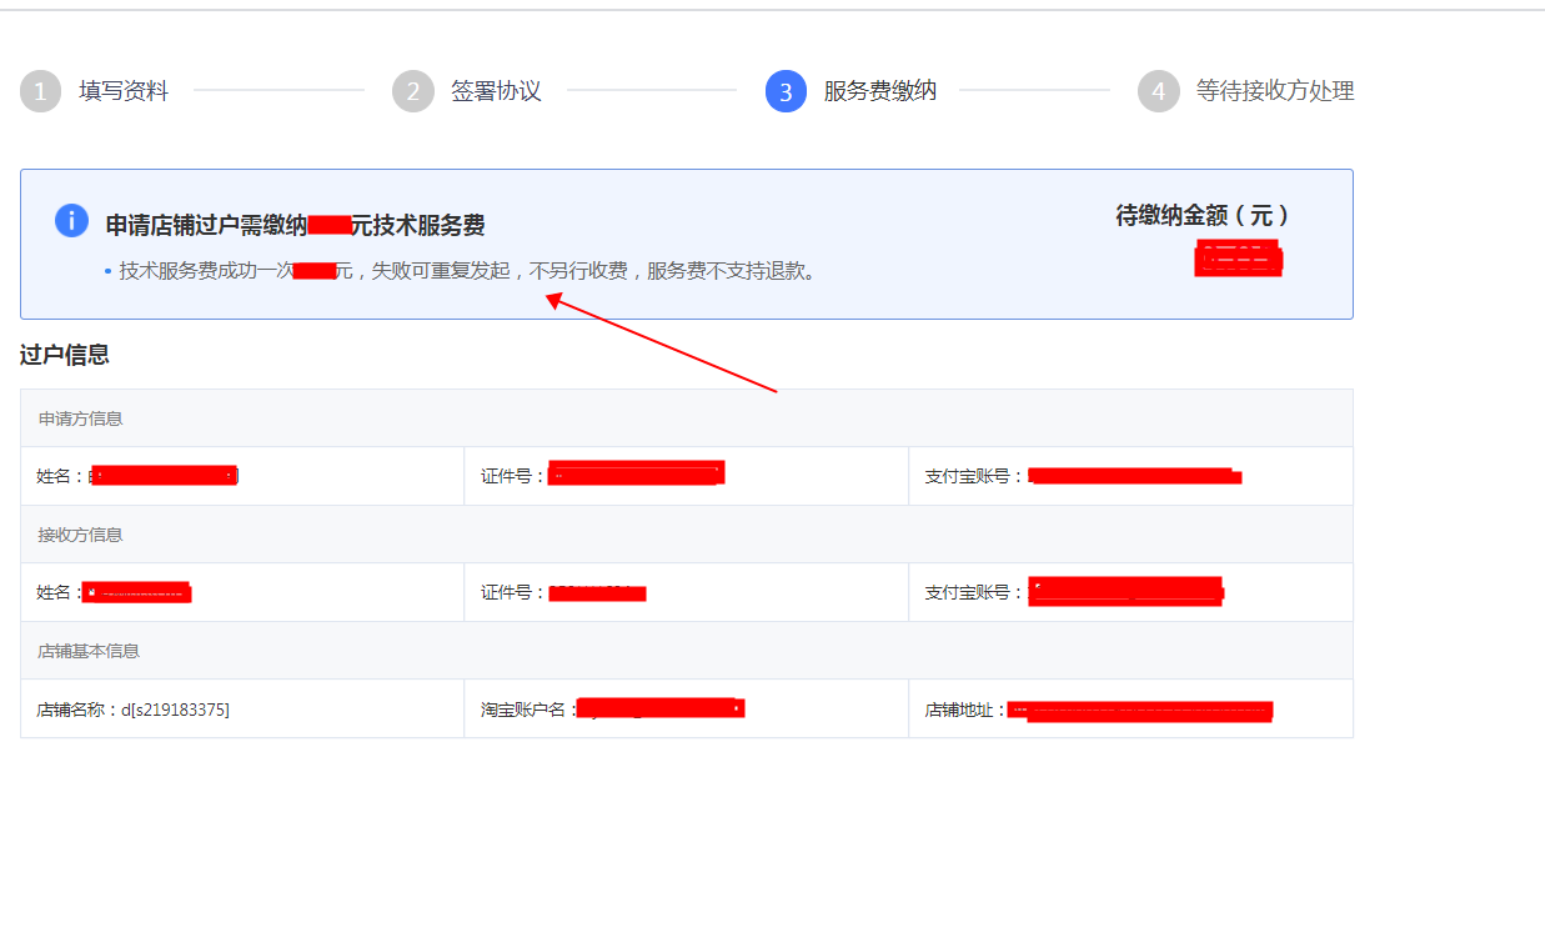1545x949 pixels.
Task: Select the 服务费缴纳 step label
Action: (x=880, y=91)
